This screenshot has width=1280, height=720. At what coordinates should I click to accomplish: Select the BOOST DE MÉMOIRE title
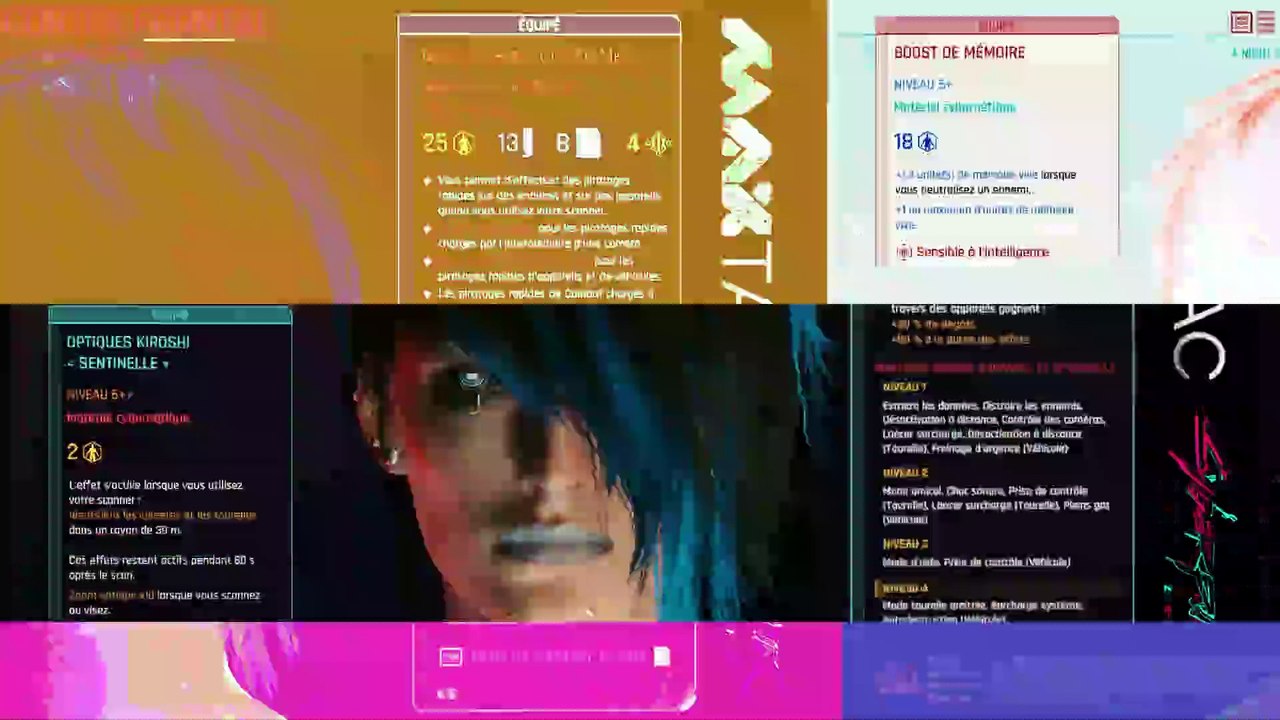pos(959,53)
